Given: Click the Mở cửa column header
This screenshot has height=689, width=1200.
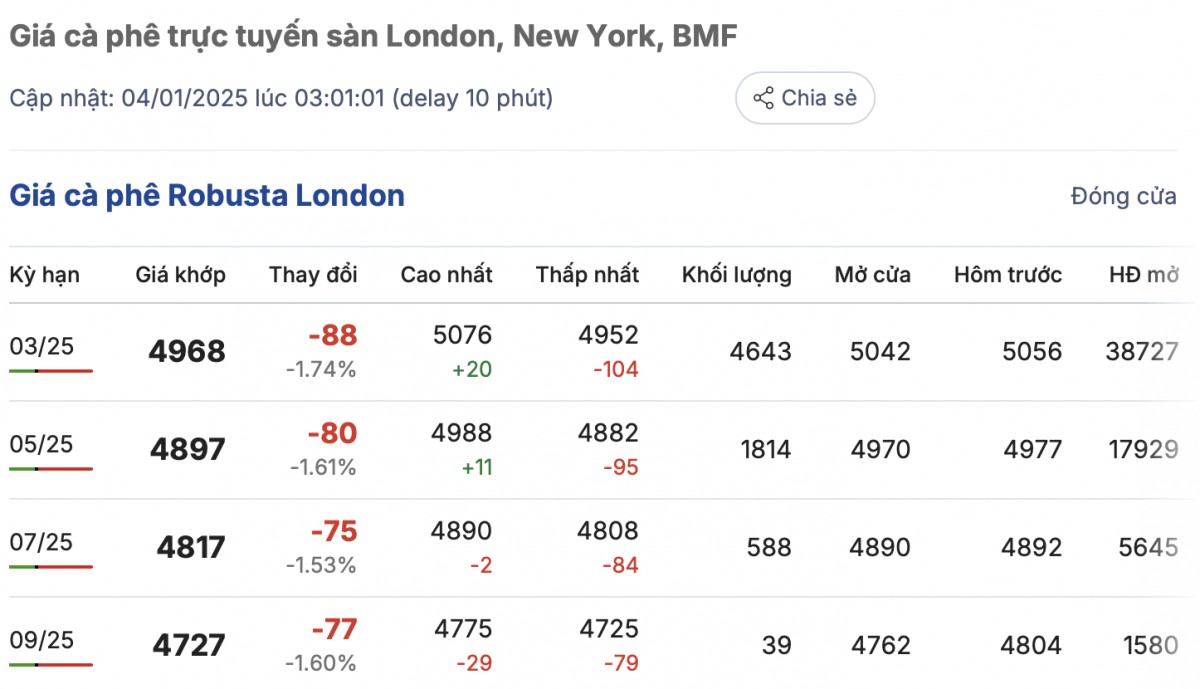Looking at the screenshot, I should pos(873,275).
